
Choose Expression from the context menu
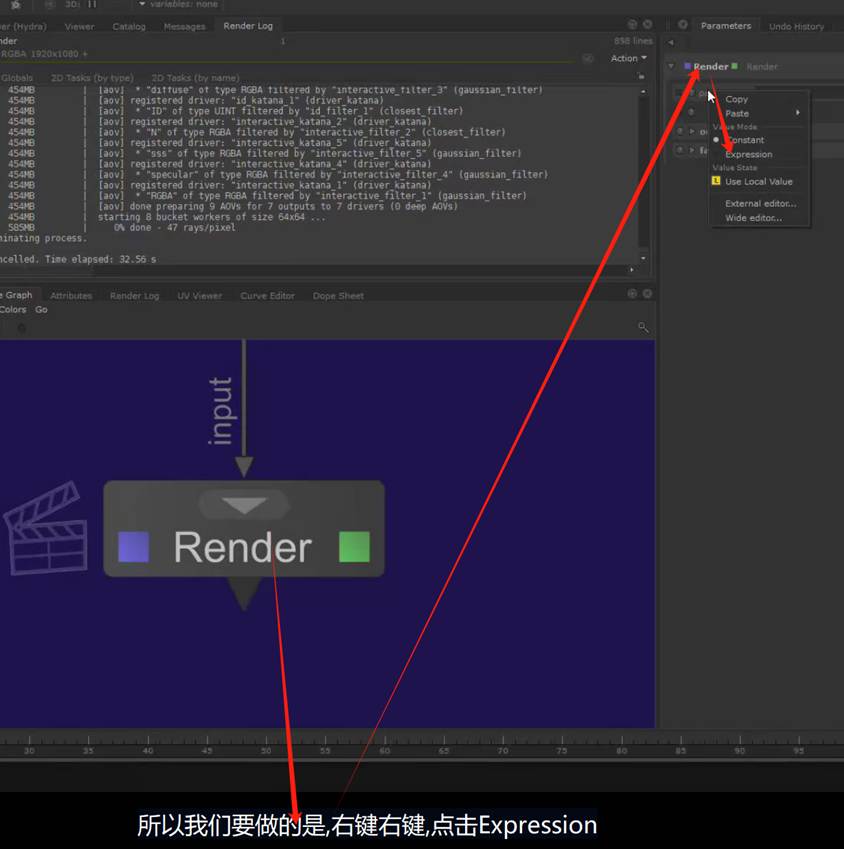point(748,154)
